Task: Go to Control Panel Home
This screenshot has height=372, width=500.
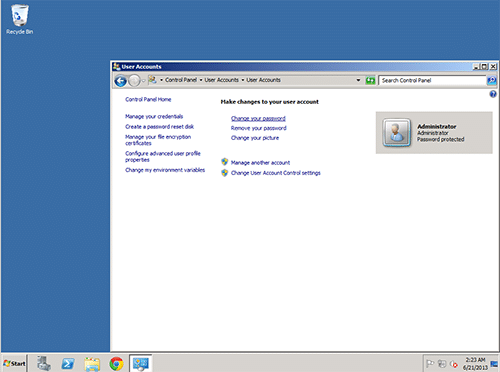Action: [x=148, y=99]
